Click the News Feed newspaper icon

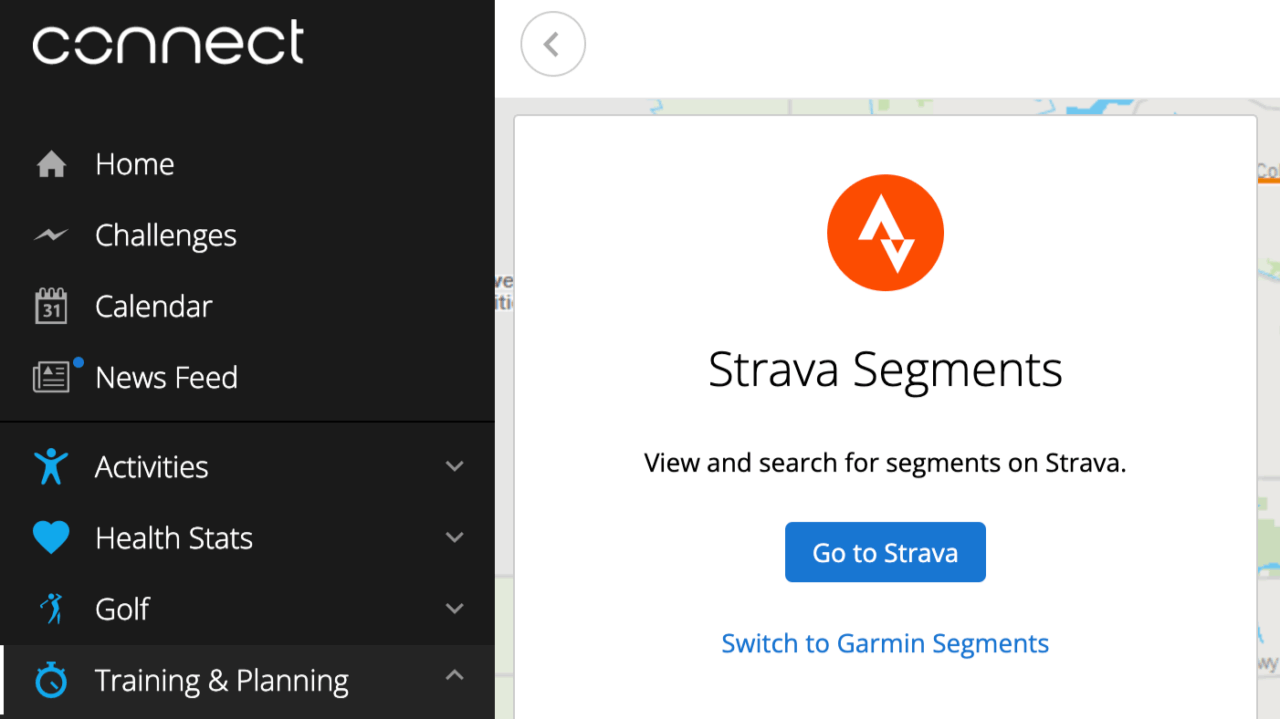(49, 377)
